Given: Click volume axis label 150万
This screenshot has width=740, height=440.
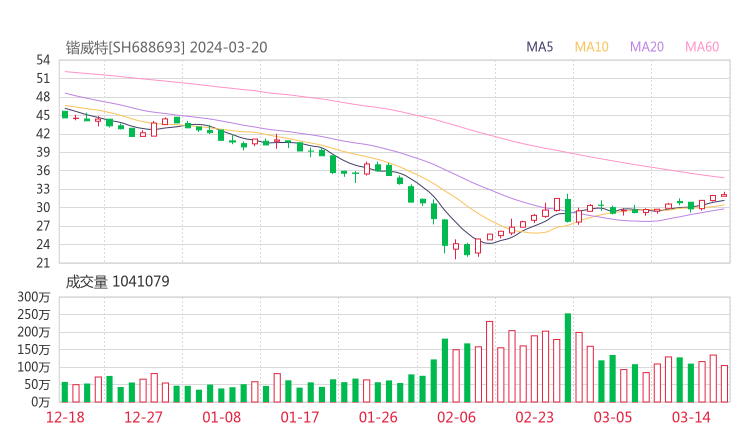Looking at the screenshot, I should point(34,349).
